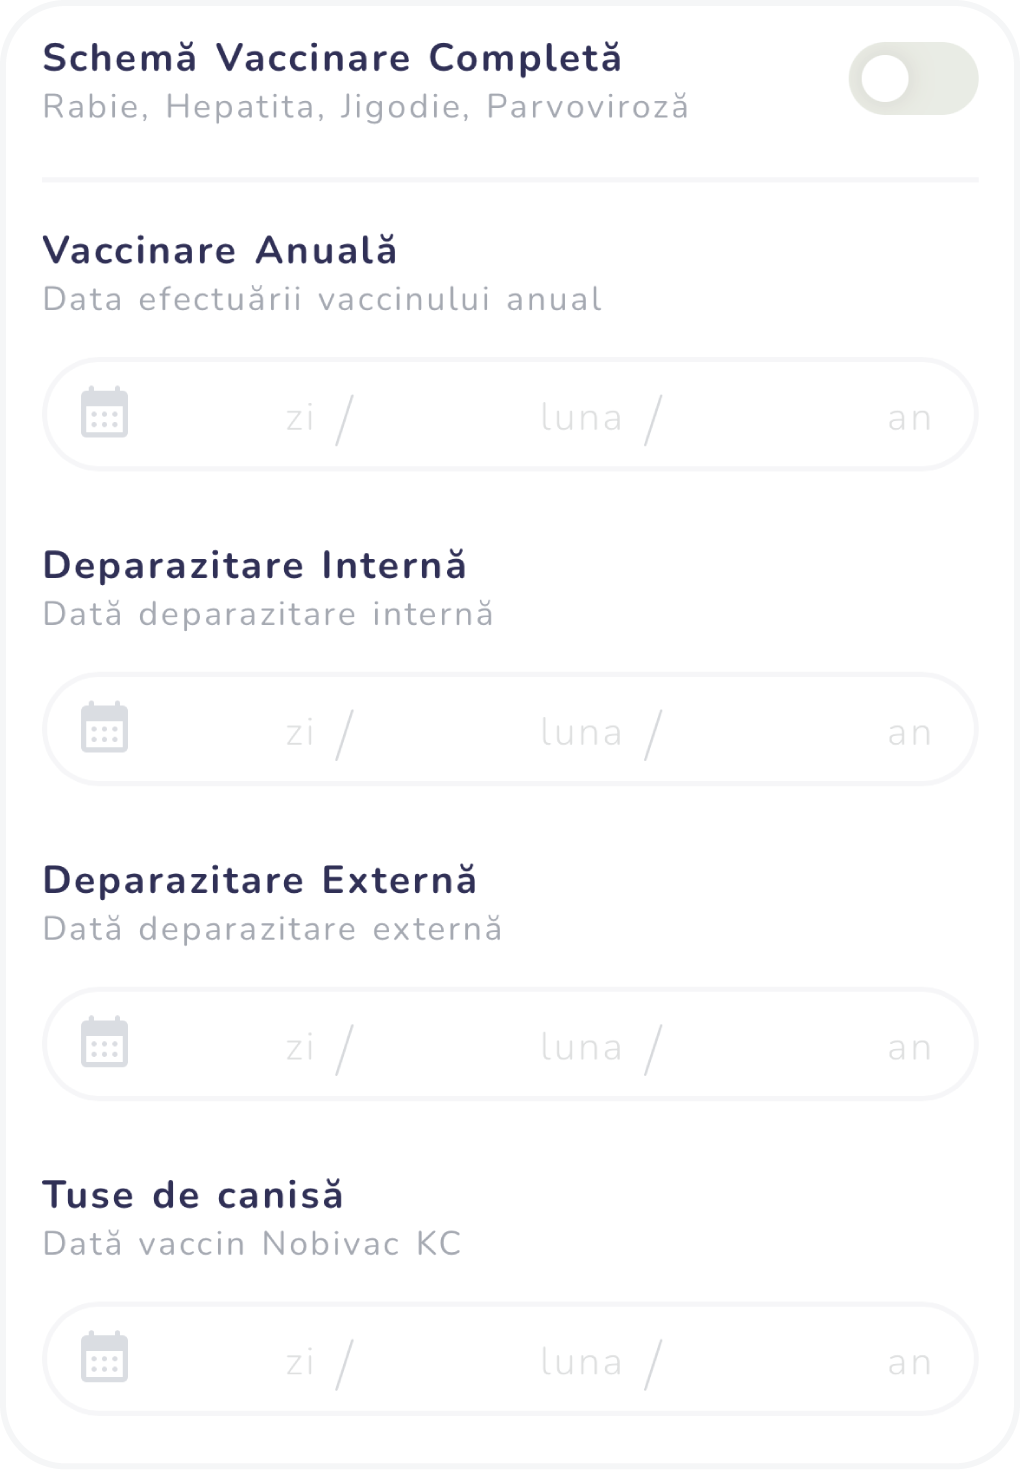
Task: Click the Tuse de canisă section label
Action: click(193, 1195)
